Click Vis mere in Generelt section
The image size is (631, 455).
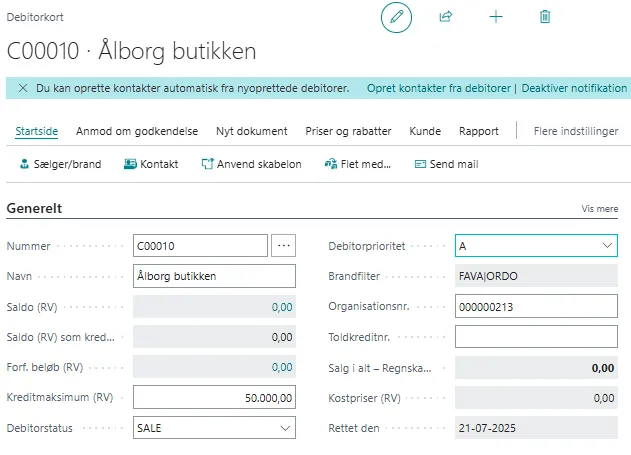click(x=601, y=209)
